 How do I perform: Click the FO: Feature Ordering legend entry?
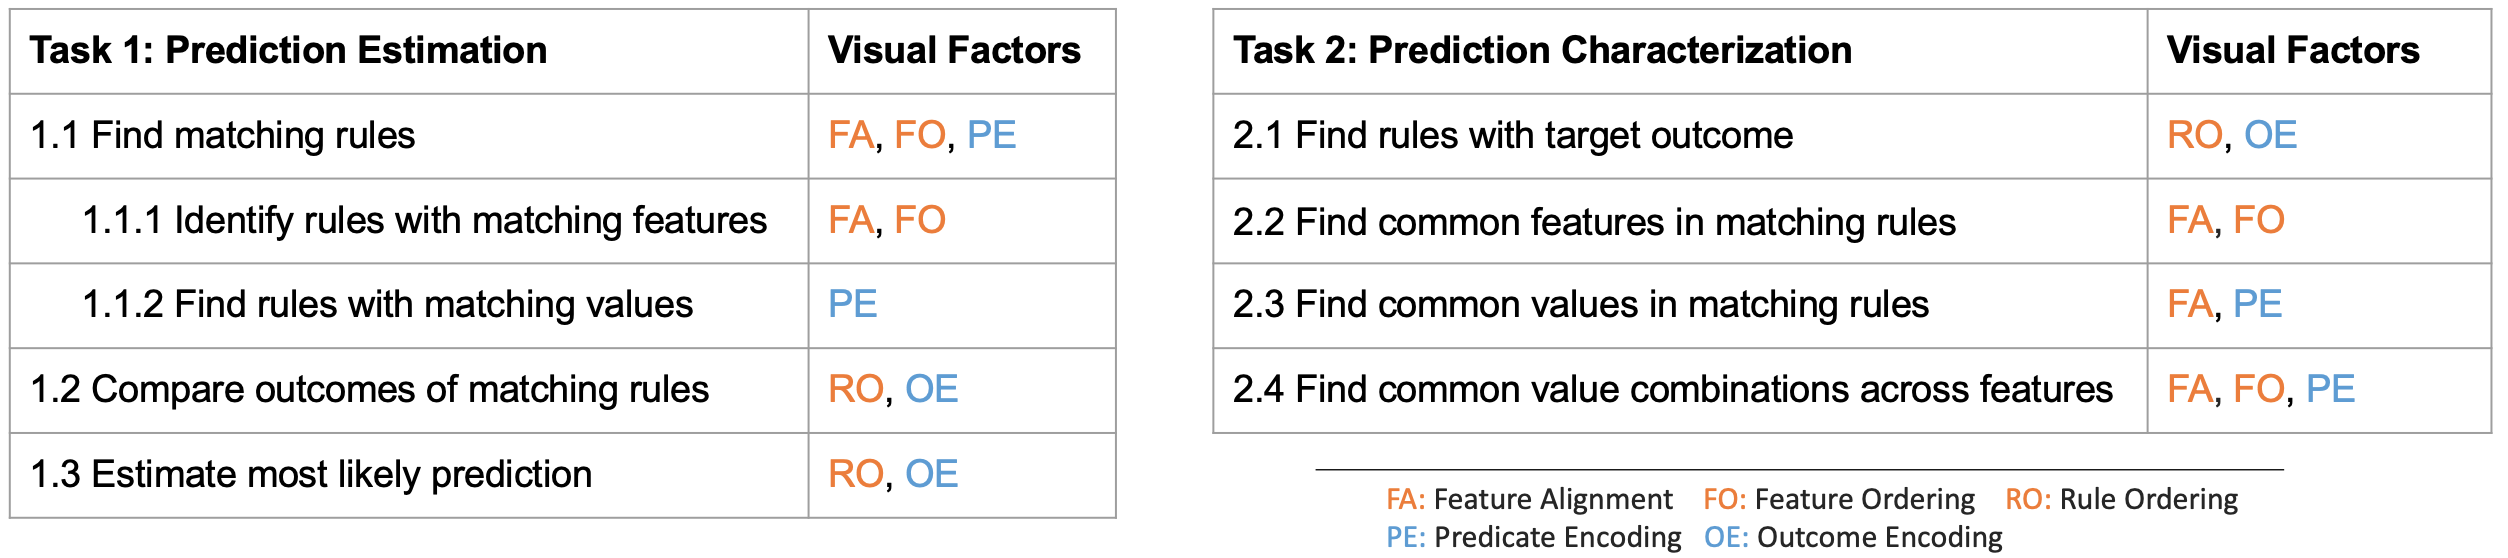1839,499
